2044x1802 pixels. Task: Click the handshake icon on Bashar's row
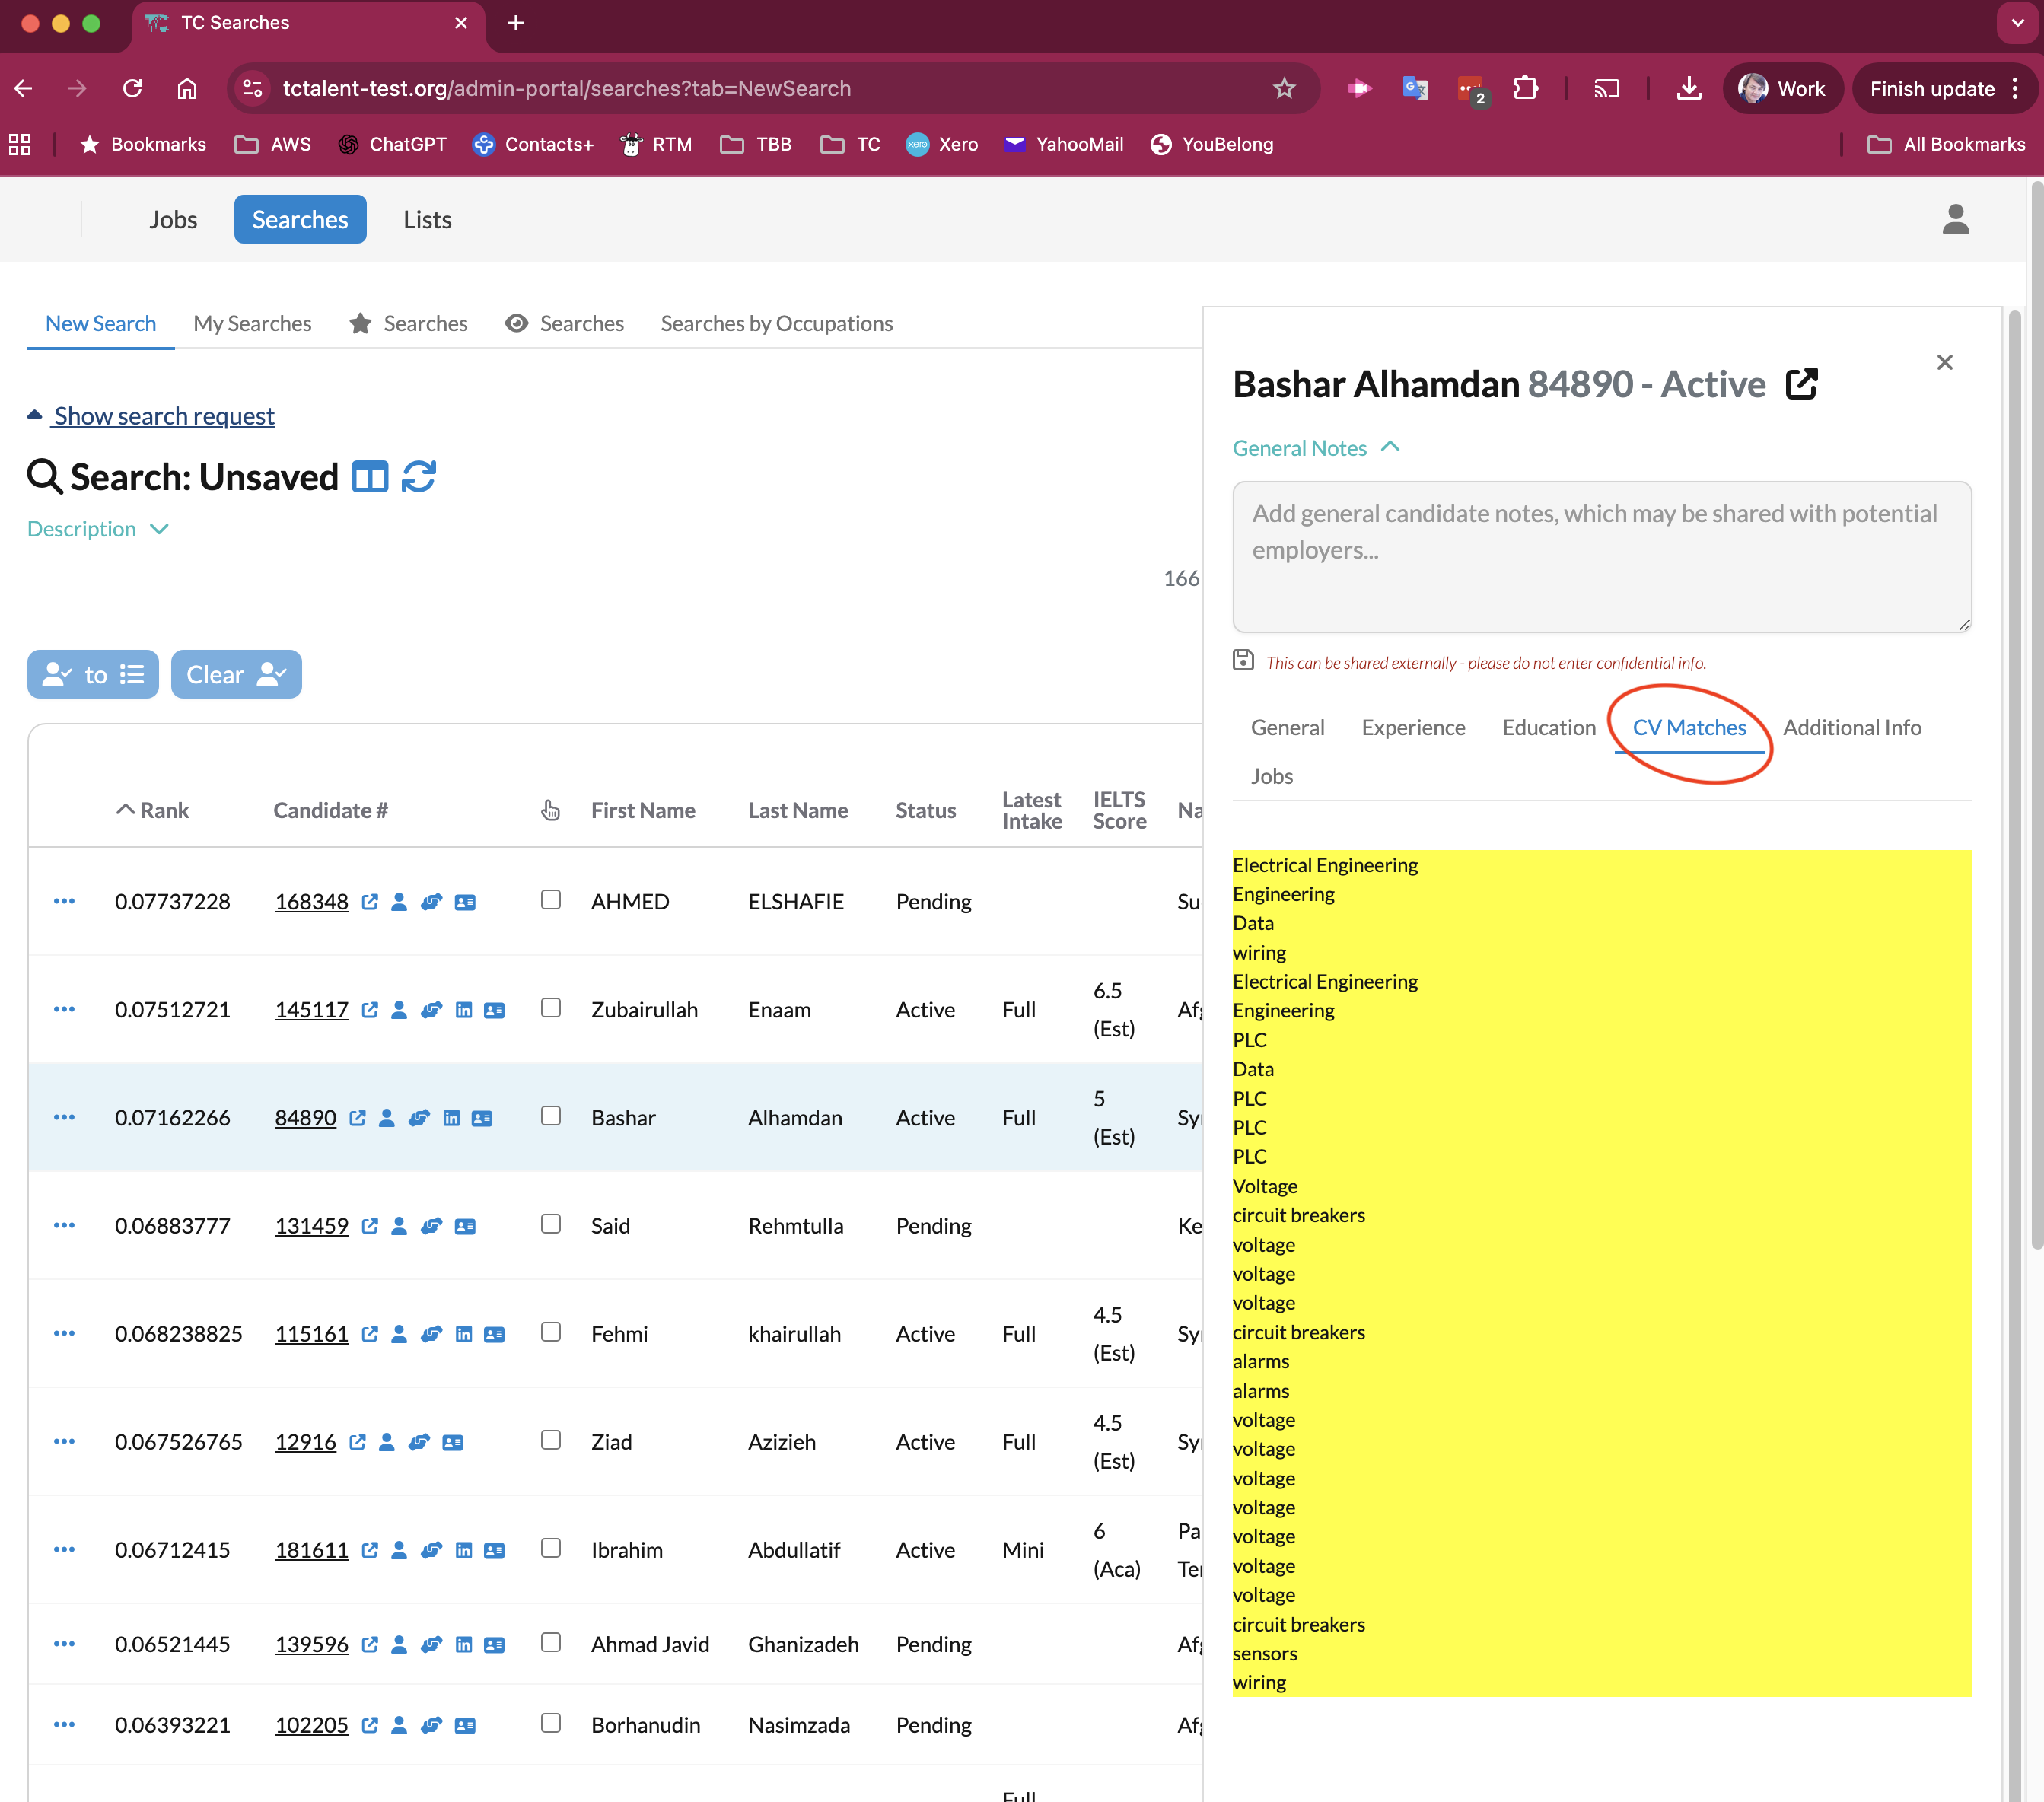(x=419, y=1119)
